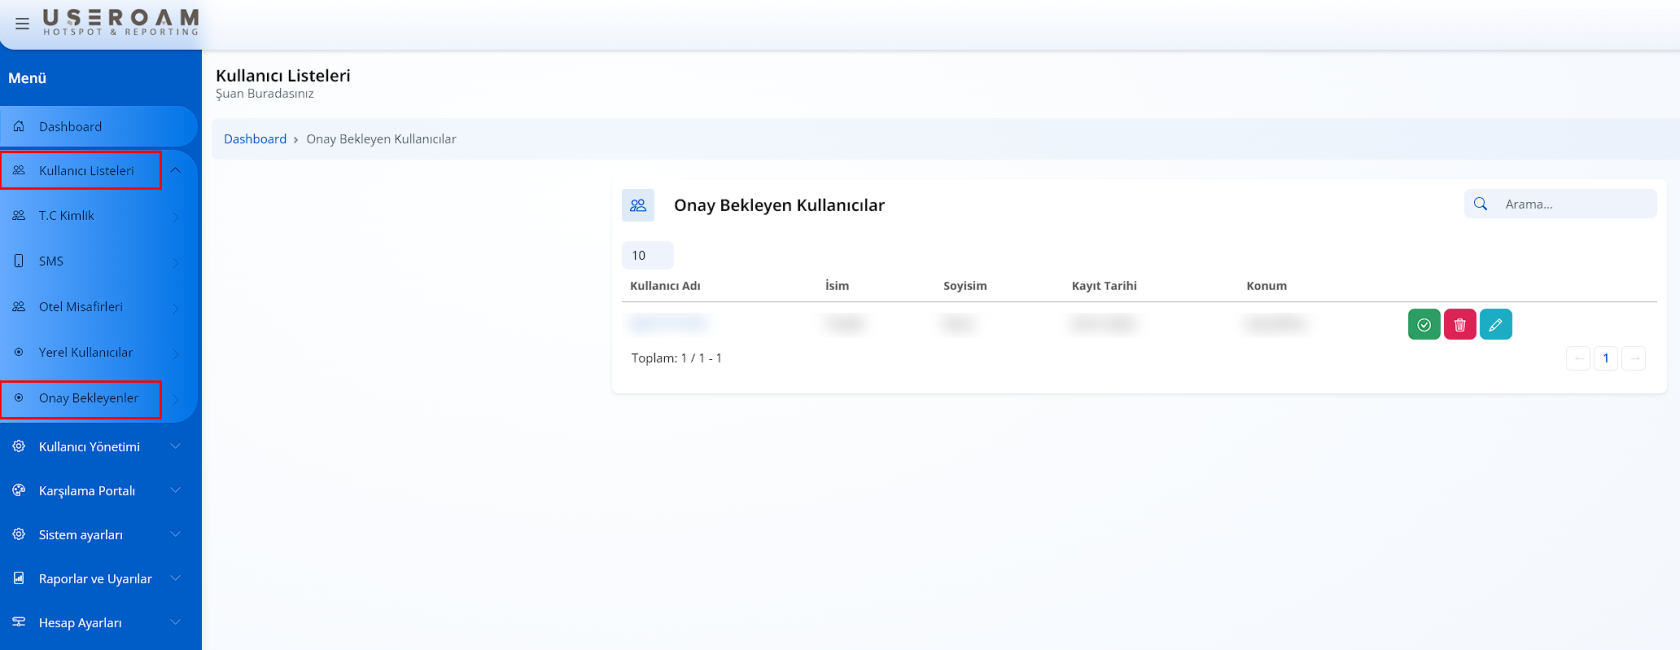Approve user with green checkmark icon
This screenshot has height=650, width=1680.
coord(1424,325)
